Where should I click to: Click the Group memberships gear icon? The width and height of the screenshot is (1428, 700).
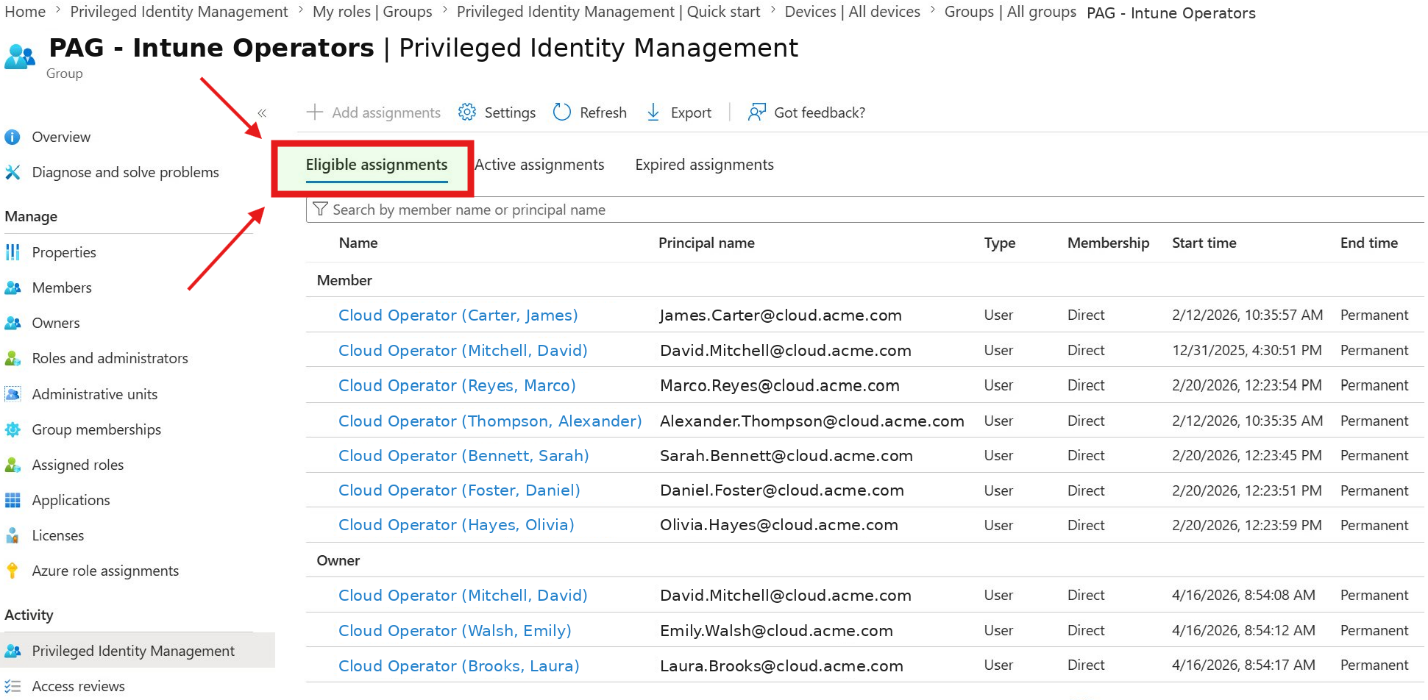pos(12,429)
